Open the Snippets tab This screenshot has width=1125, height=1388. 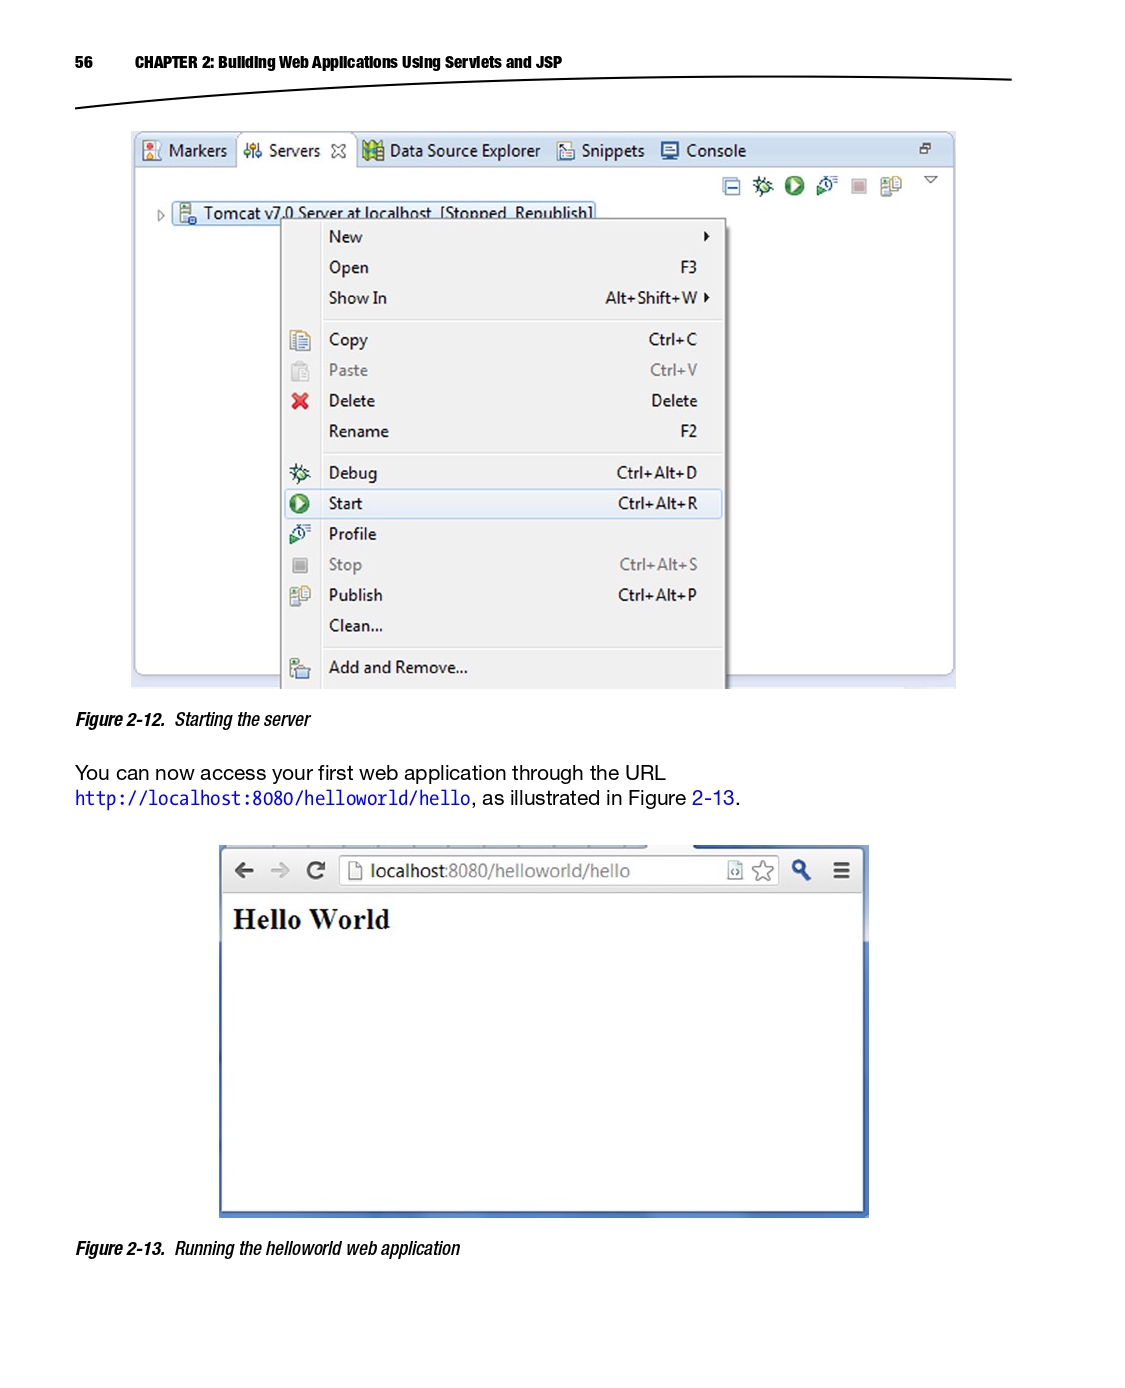coord(601,151)
